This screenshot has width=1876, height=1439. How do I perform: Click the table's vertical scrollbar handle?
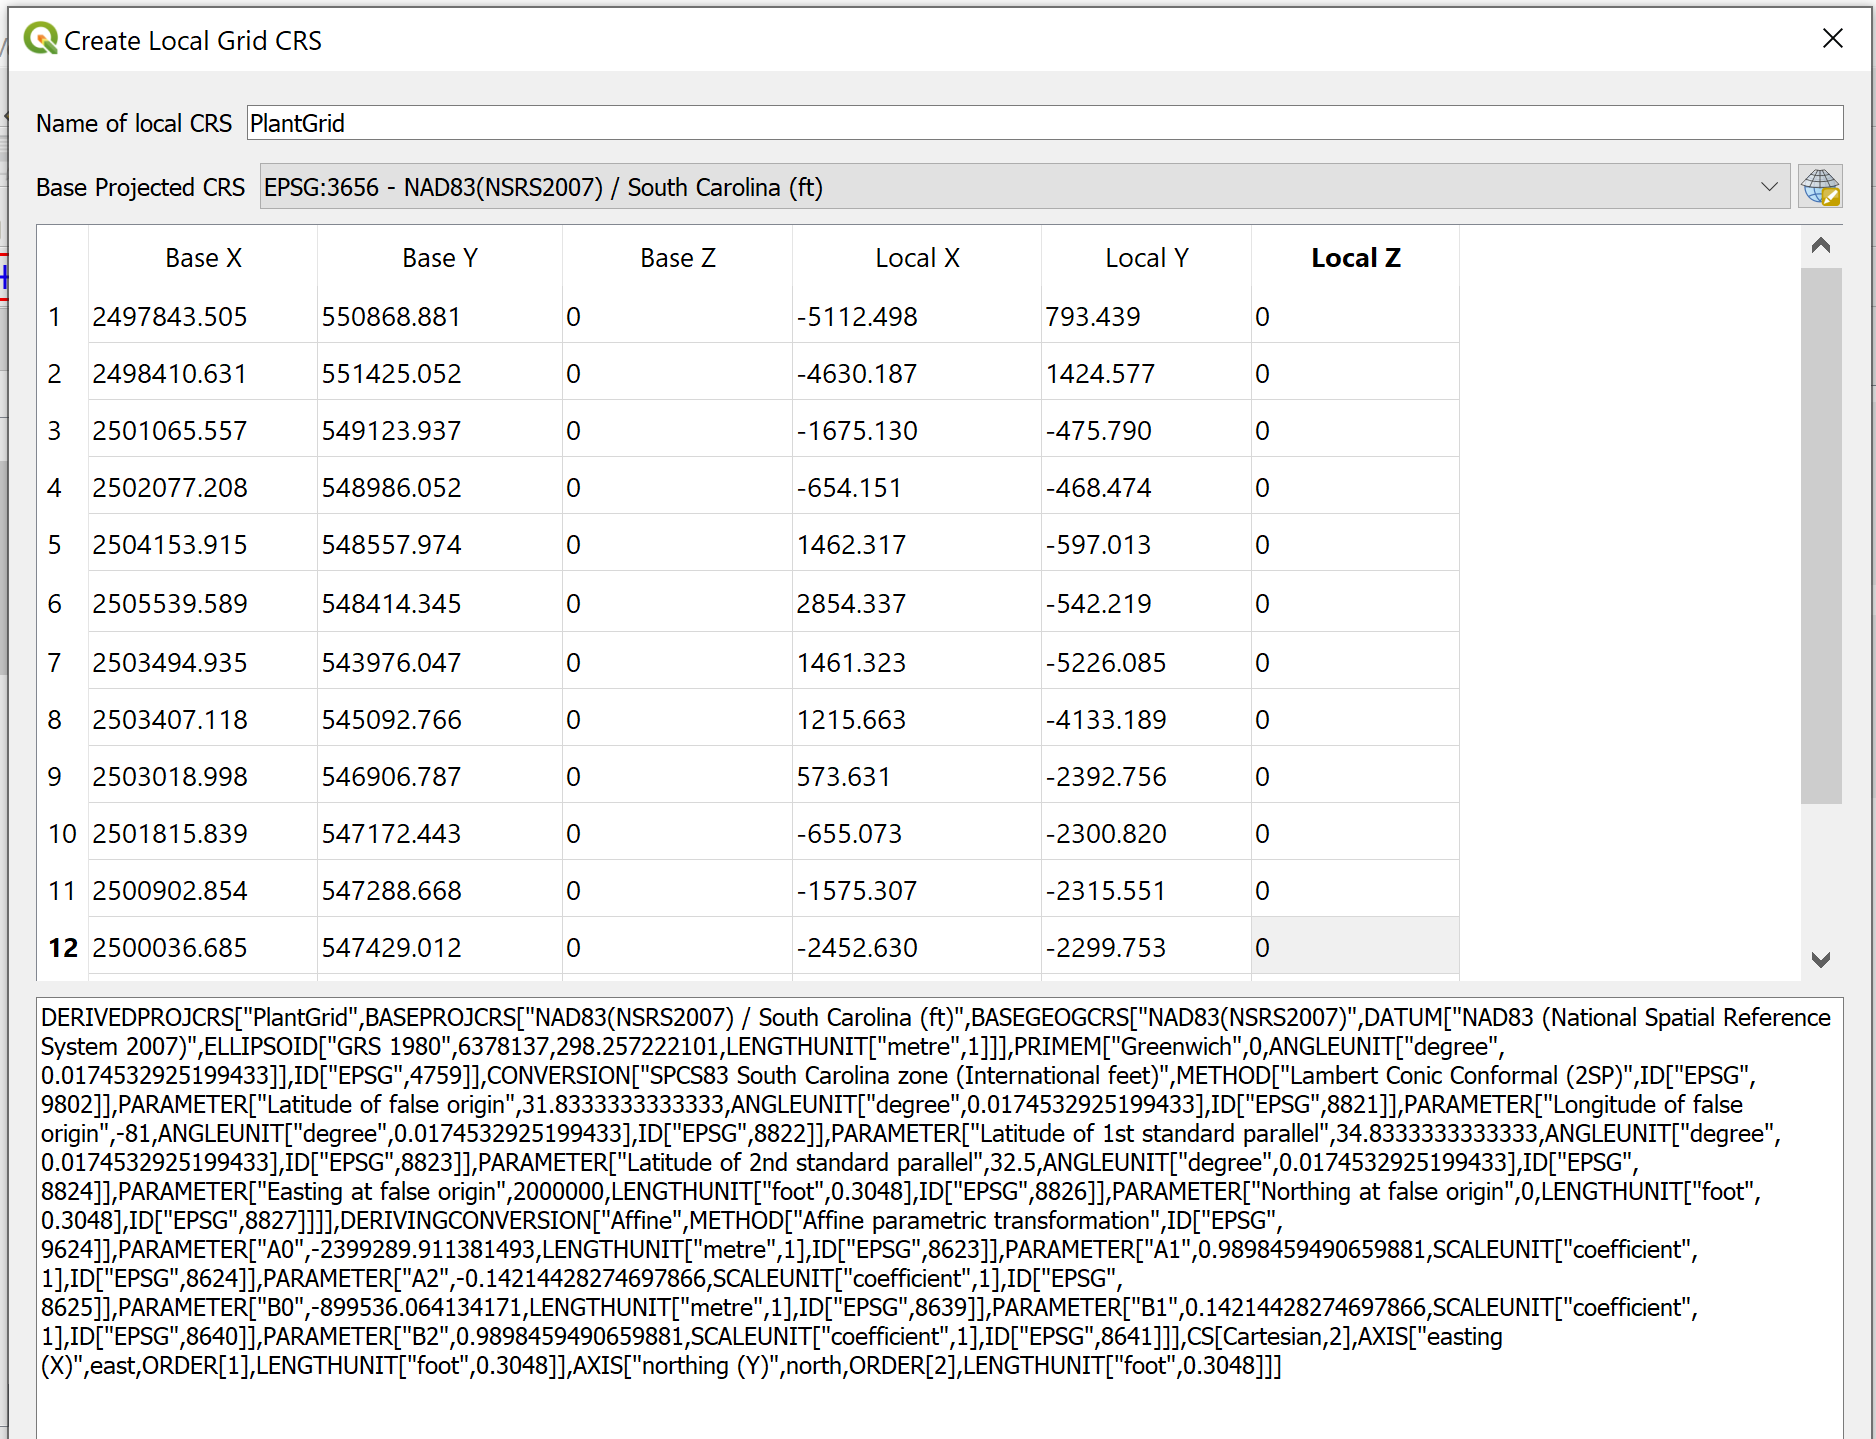coord(1821,535)
